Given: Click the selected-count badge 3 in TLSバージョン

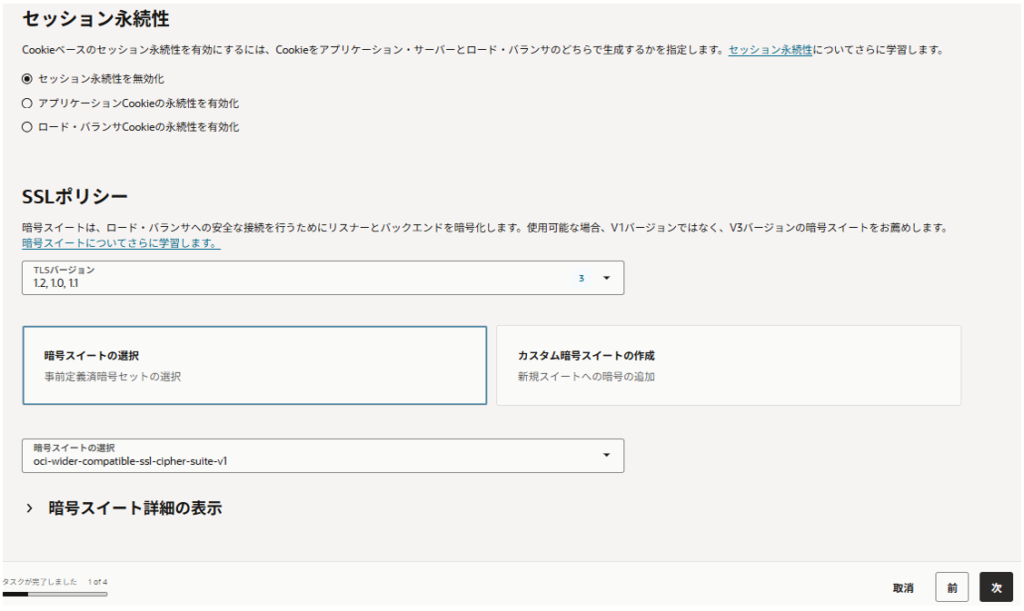Looking at the screenshot, I should 581,278.
